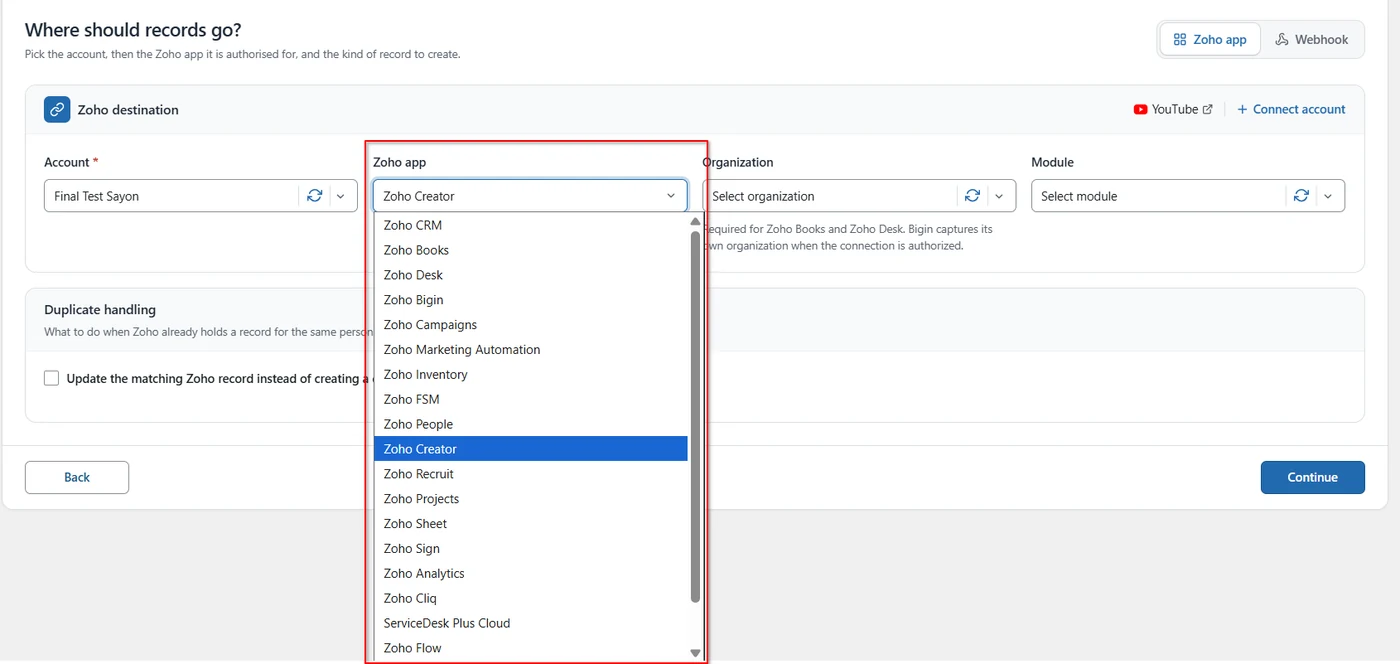Viewport: 1400px width, 664px height.
Task: Pick Zoho Campaigns in the dropdown
Action: click(531, 325)
